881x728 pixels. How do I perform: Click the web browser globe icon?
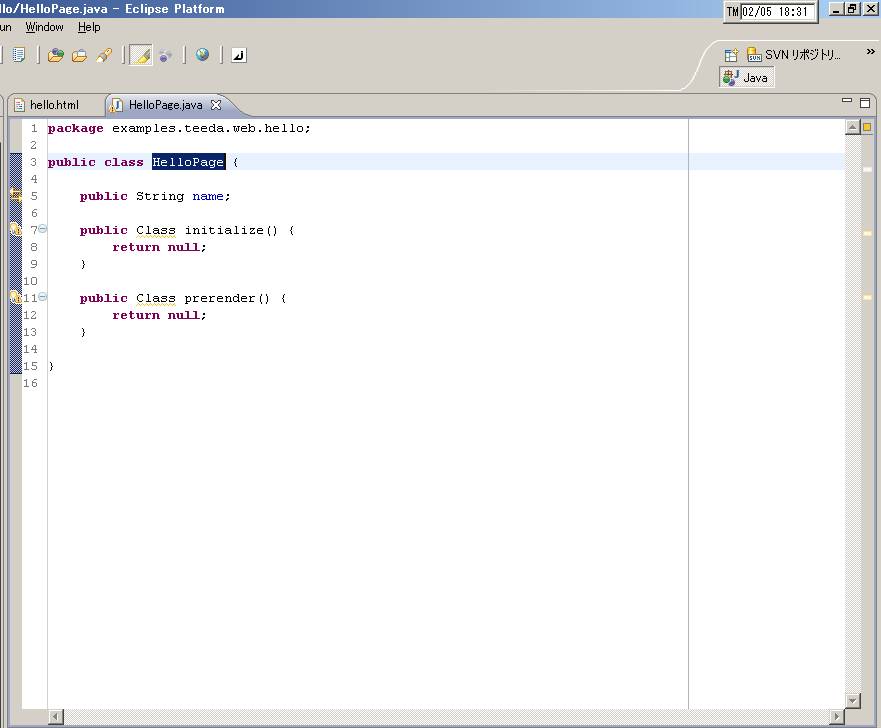(x=202, y=55)
